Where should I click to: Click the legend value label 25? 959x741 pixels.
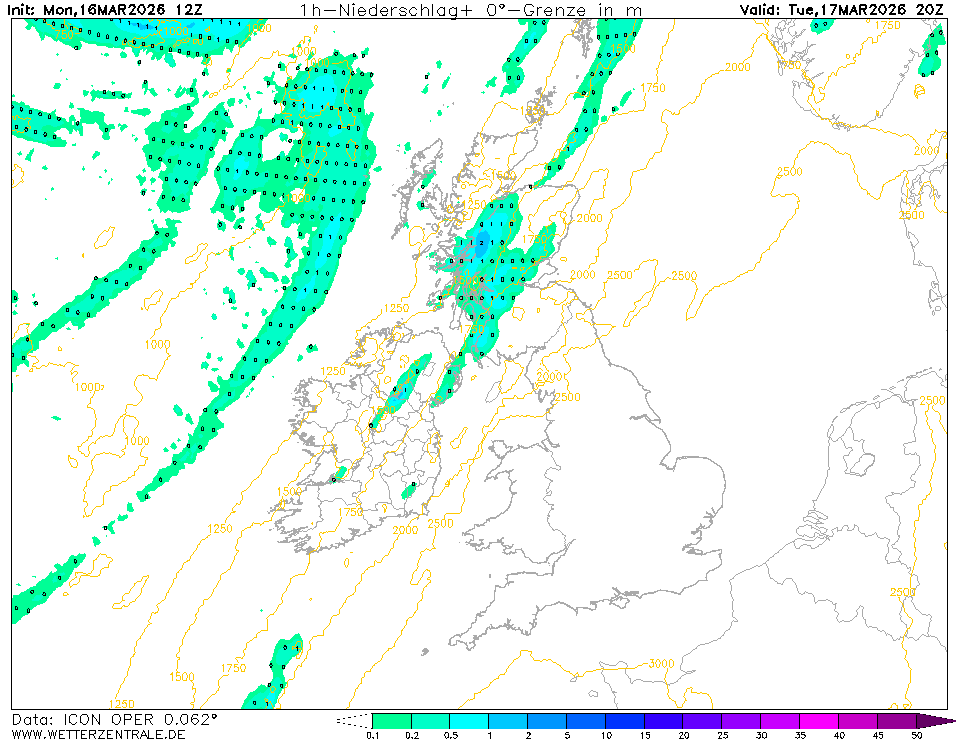pyautogui.click(x=722, y=735)
